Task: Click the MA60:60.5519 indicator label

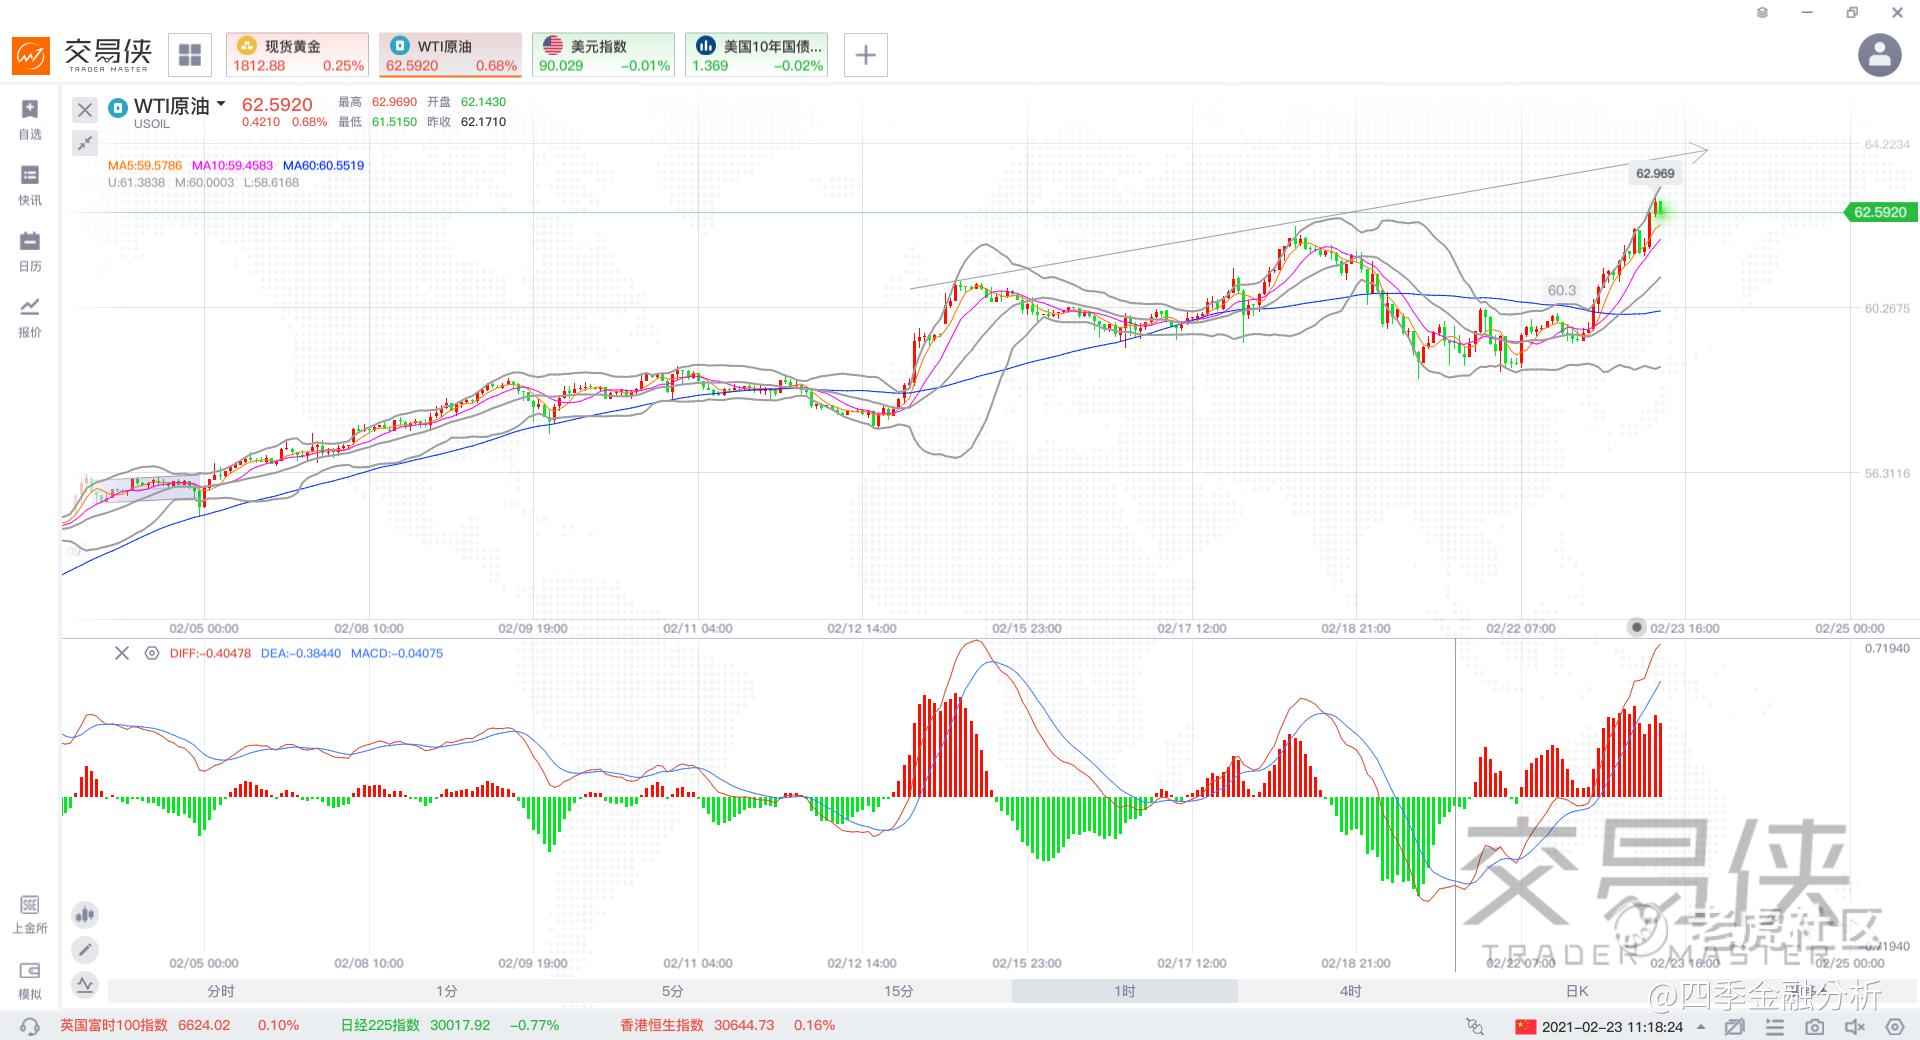Action: (x=323, y=166)
